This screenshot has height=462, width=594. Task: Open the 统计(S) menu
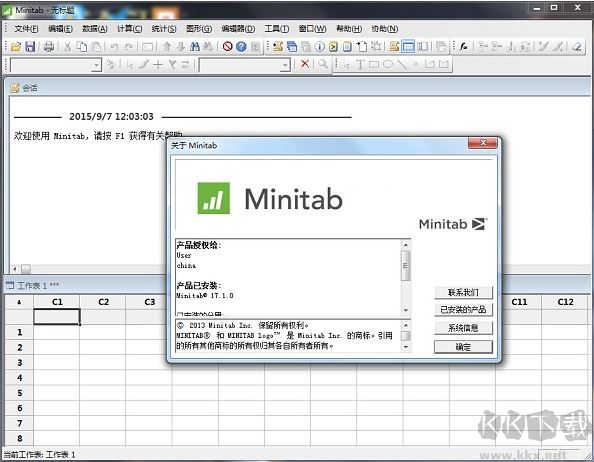(164, 29)
